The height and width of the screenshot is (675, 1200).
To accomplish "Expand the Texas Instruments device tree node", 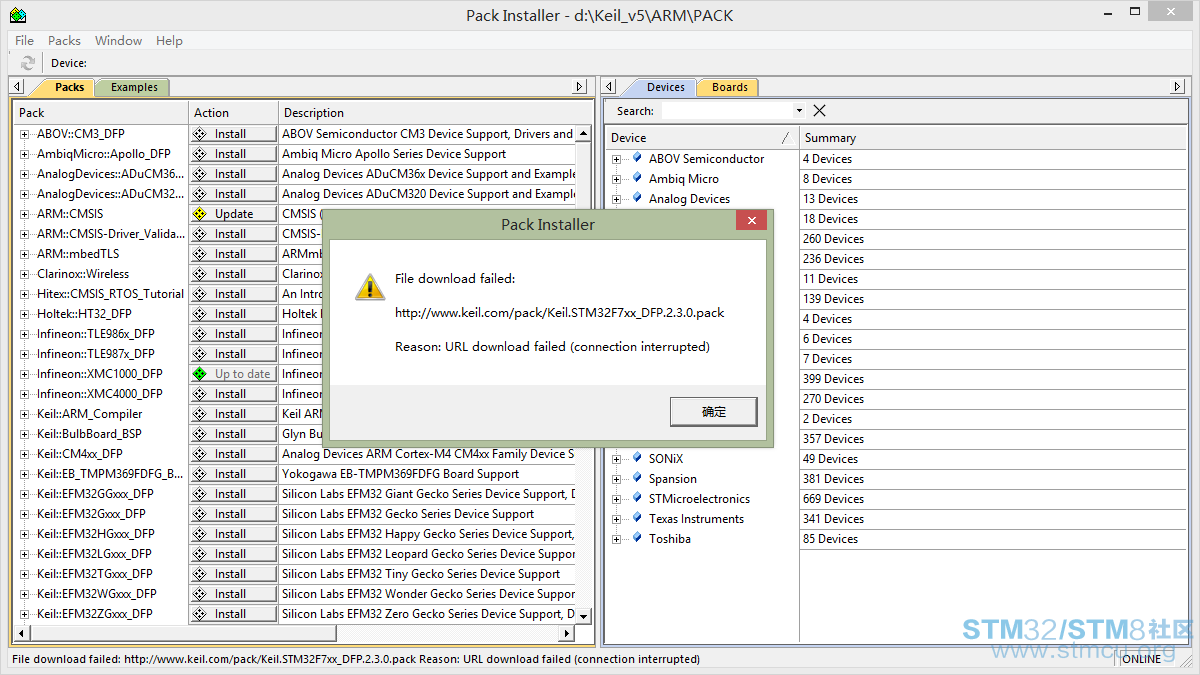I will [x=617, y=519].
